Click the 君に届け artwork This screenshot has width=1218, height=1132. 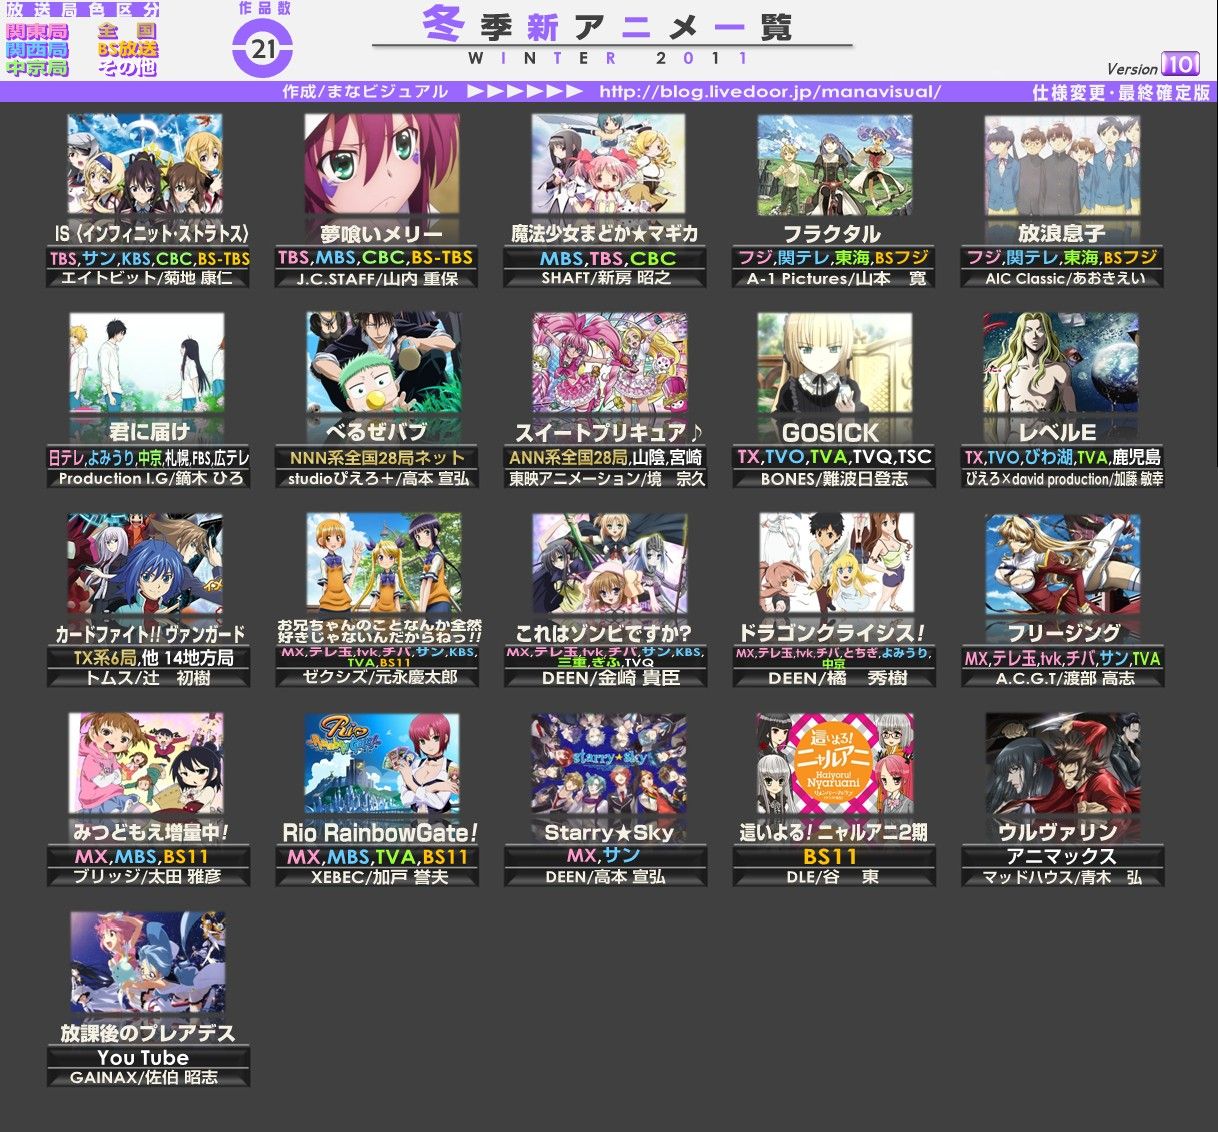tap(147, 363)
